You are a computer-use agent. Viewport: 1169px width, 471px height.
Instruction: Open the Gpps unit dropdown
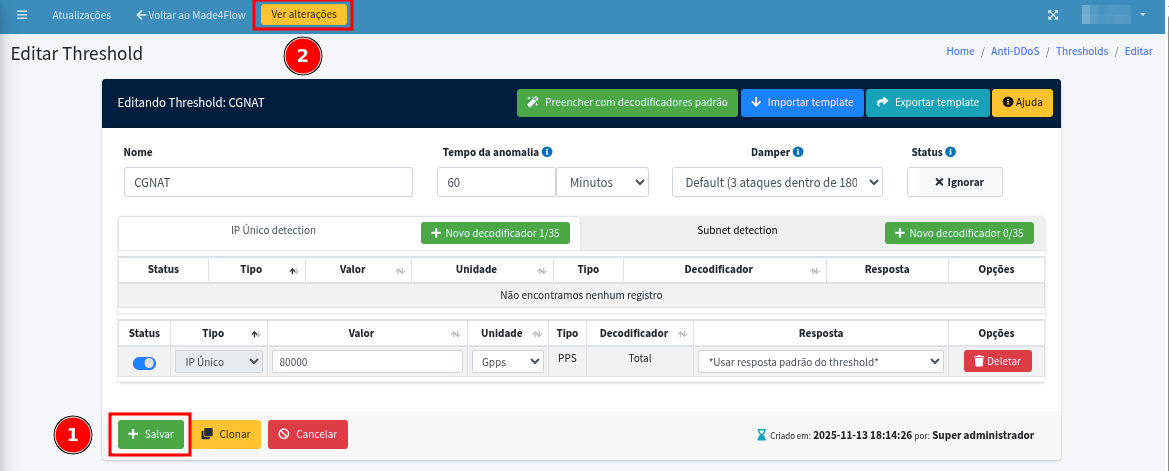tap(507, 362)
